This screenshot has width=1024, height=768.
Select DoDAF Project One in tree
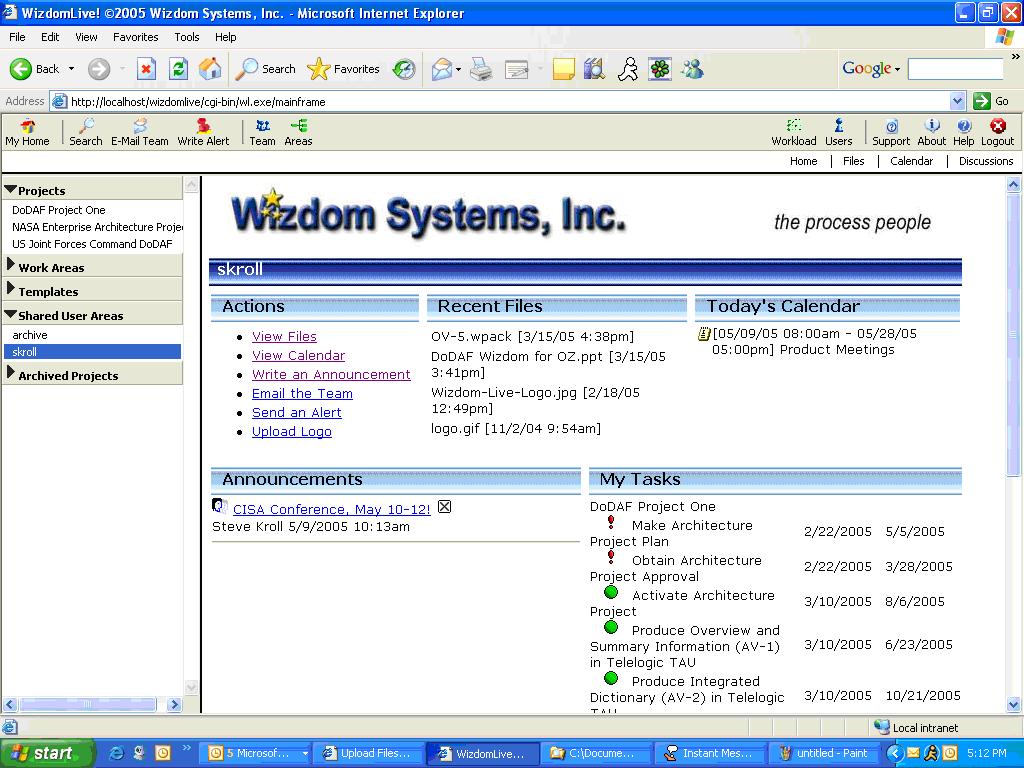click(x=59, y=210)
